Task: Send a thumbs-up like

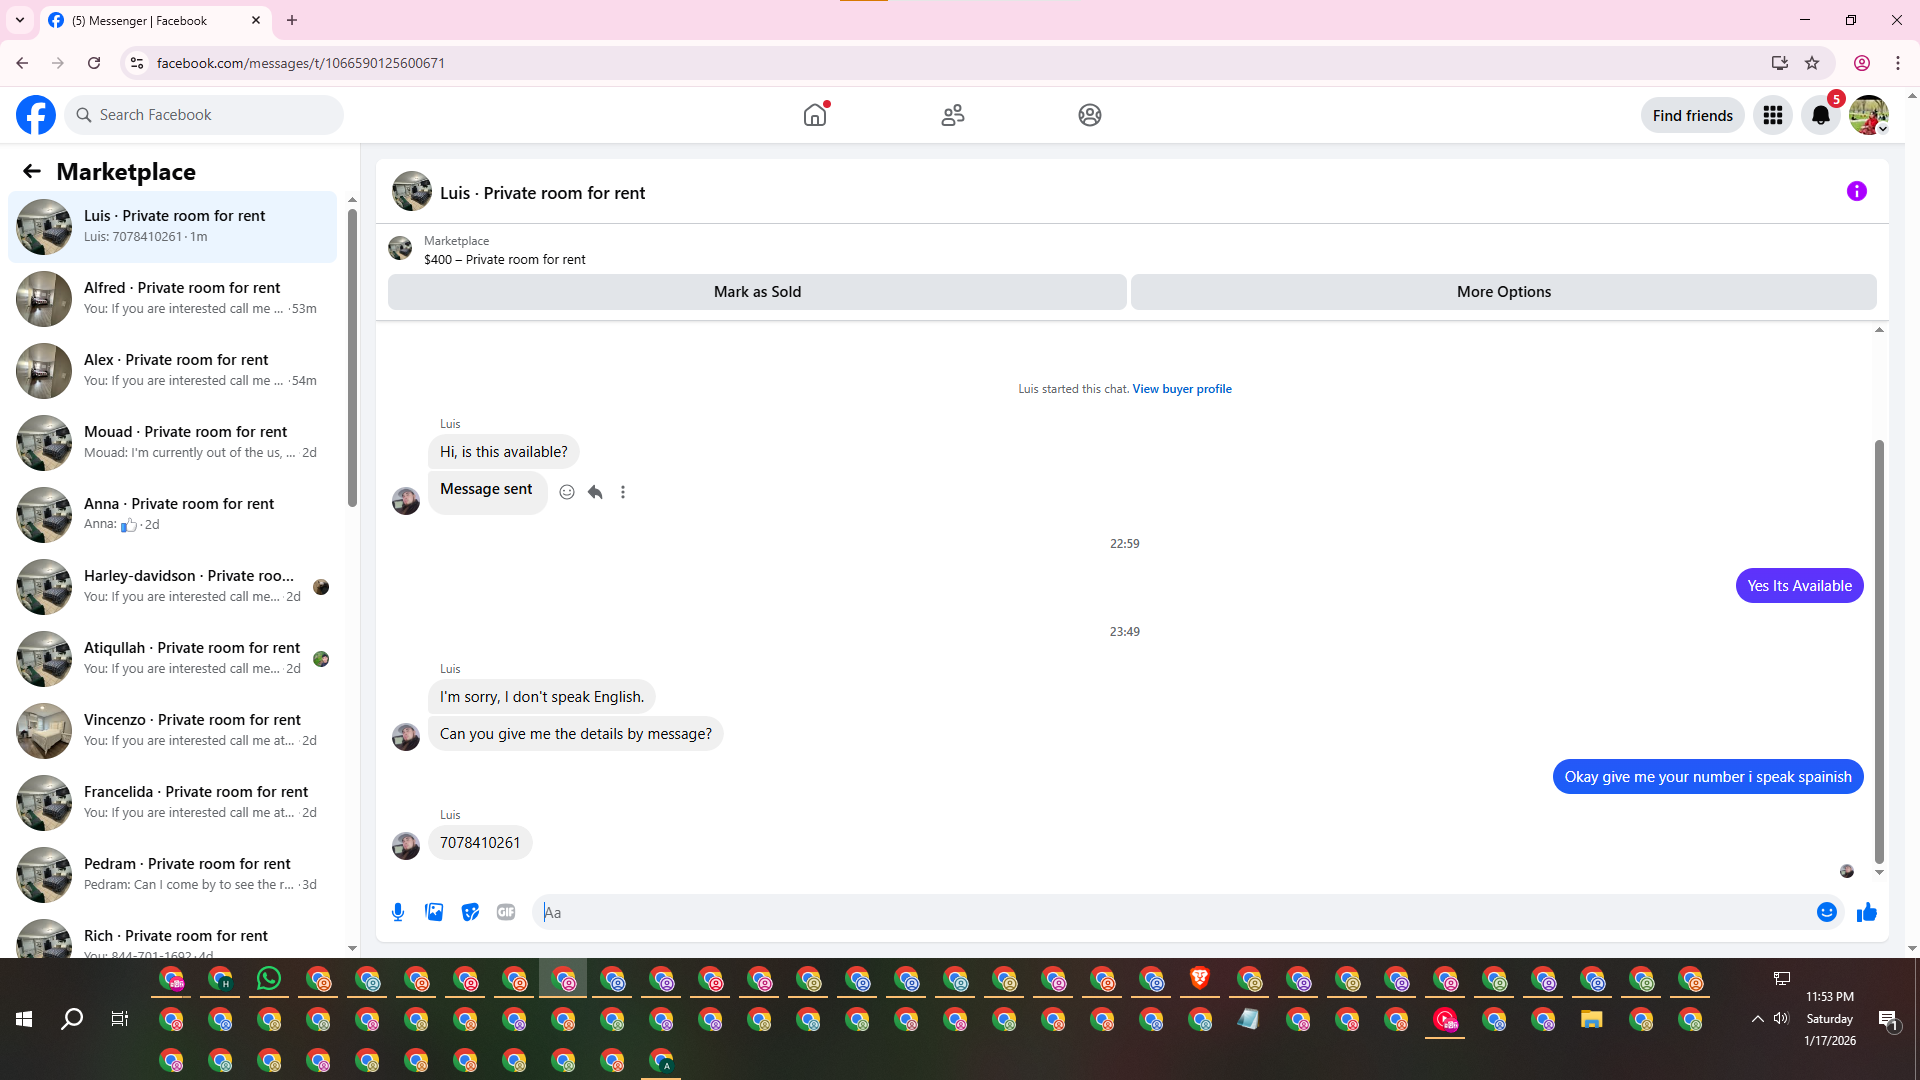Action: 1866,912
